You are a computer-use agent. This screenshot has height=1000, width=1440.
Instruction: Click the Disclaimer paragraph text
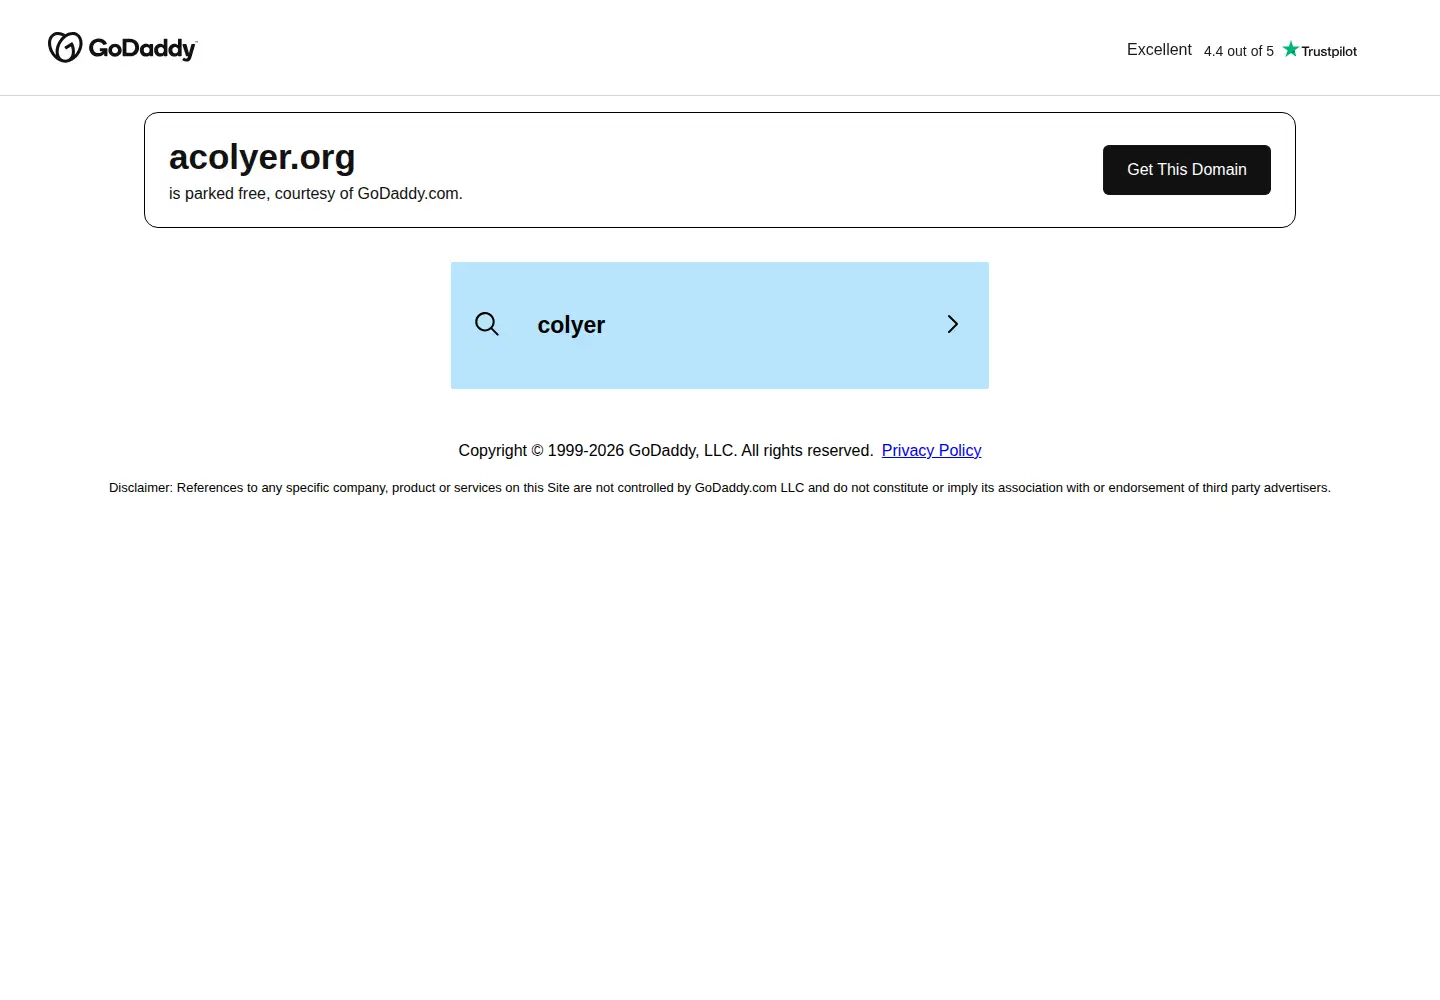point(720,488)
